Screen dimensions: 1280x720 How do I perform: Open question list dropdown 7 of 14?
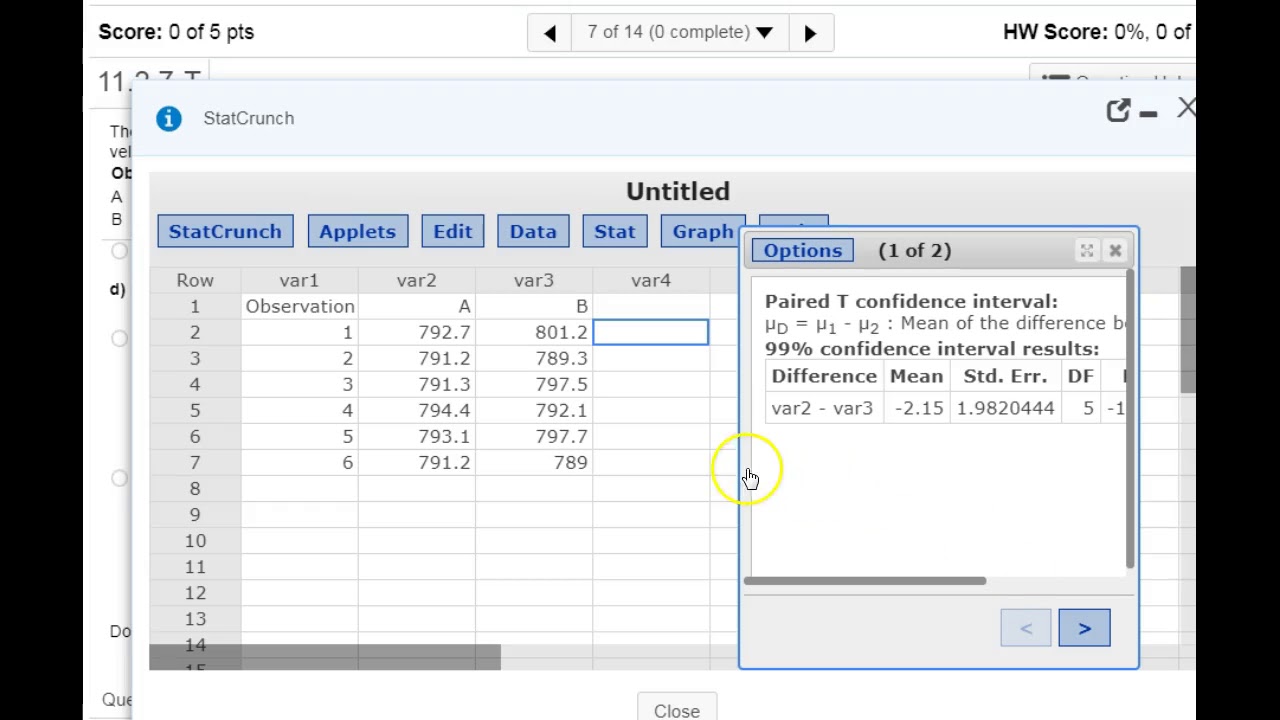pyautogui.click(x=680, y=32)
